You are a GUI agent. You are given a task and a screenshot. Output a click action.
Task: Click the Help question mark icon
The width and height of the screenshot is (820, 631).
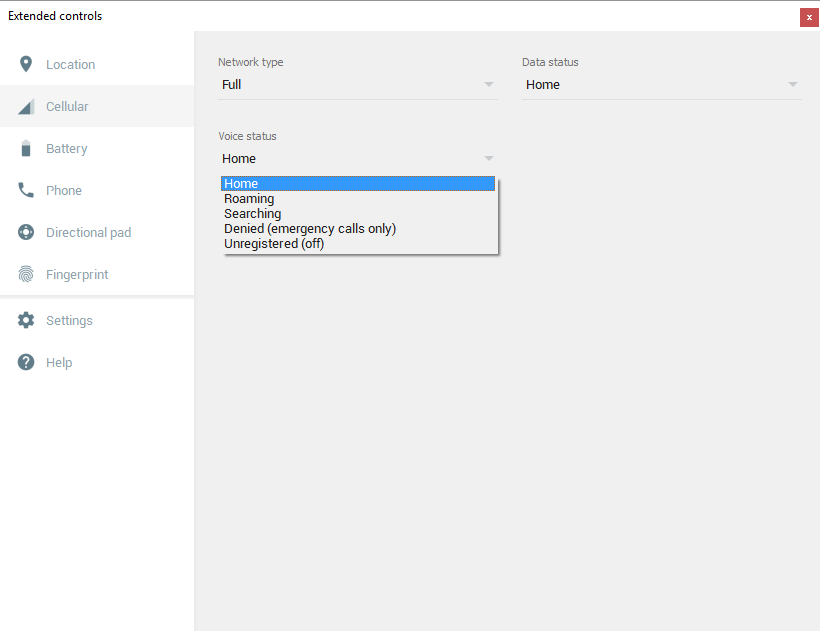click(26, 362)
